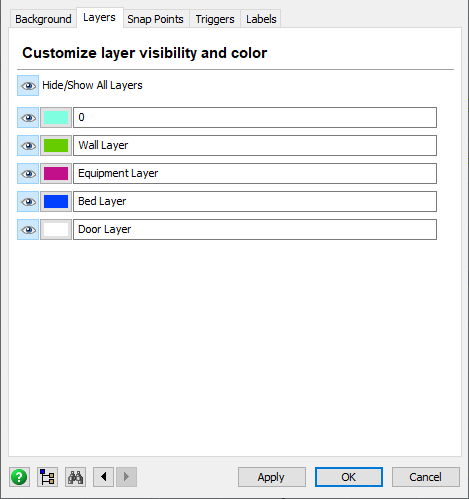Open the Snap Points tab
The height and width of the screenshot is (499, 469).
155,19
